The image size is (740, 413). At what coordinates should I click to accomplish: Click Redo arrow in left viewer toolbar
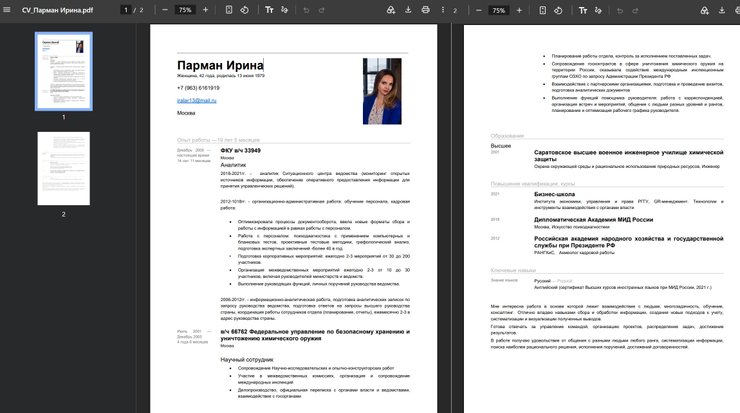click(321, 10)
